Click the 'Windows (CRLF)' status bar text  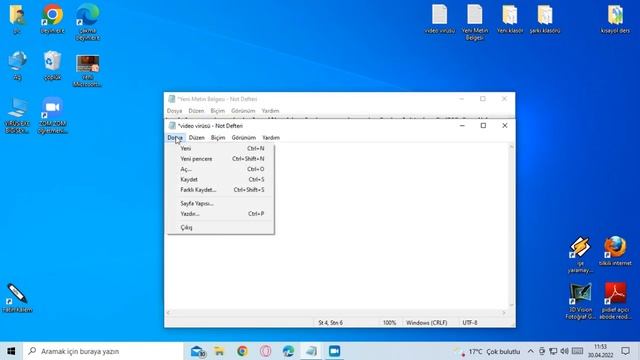(x=427, y=323)
